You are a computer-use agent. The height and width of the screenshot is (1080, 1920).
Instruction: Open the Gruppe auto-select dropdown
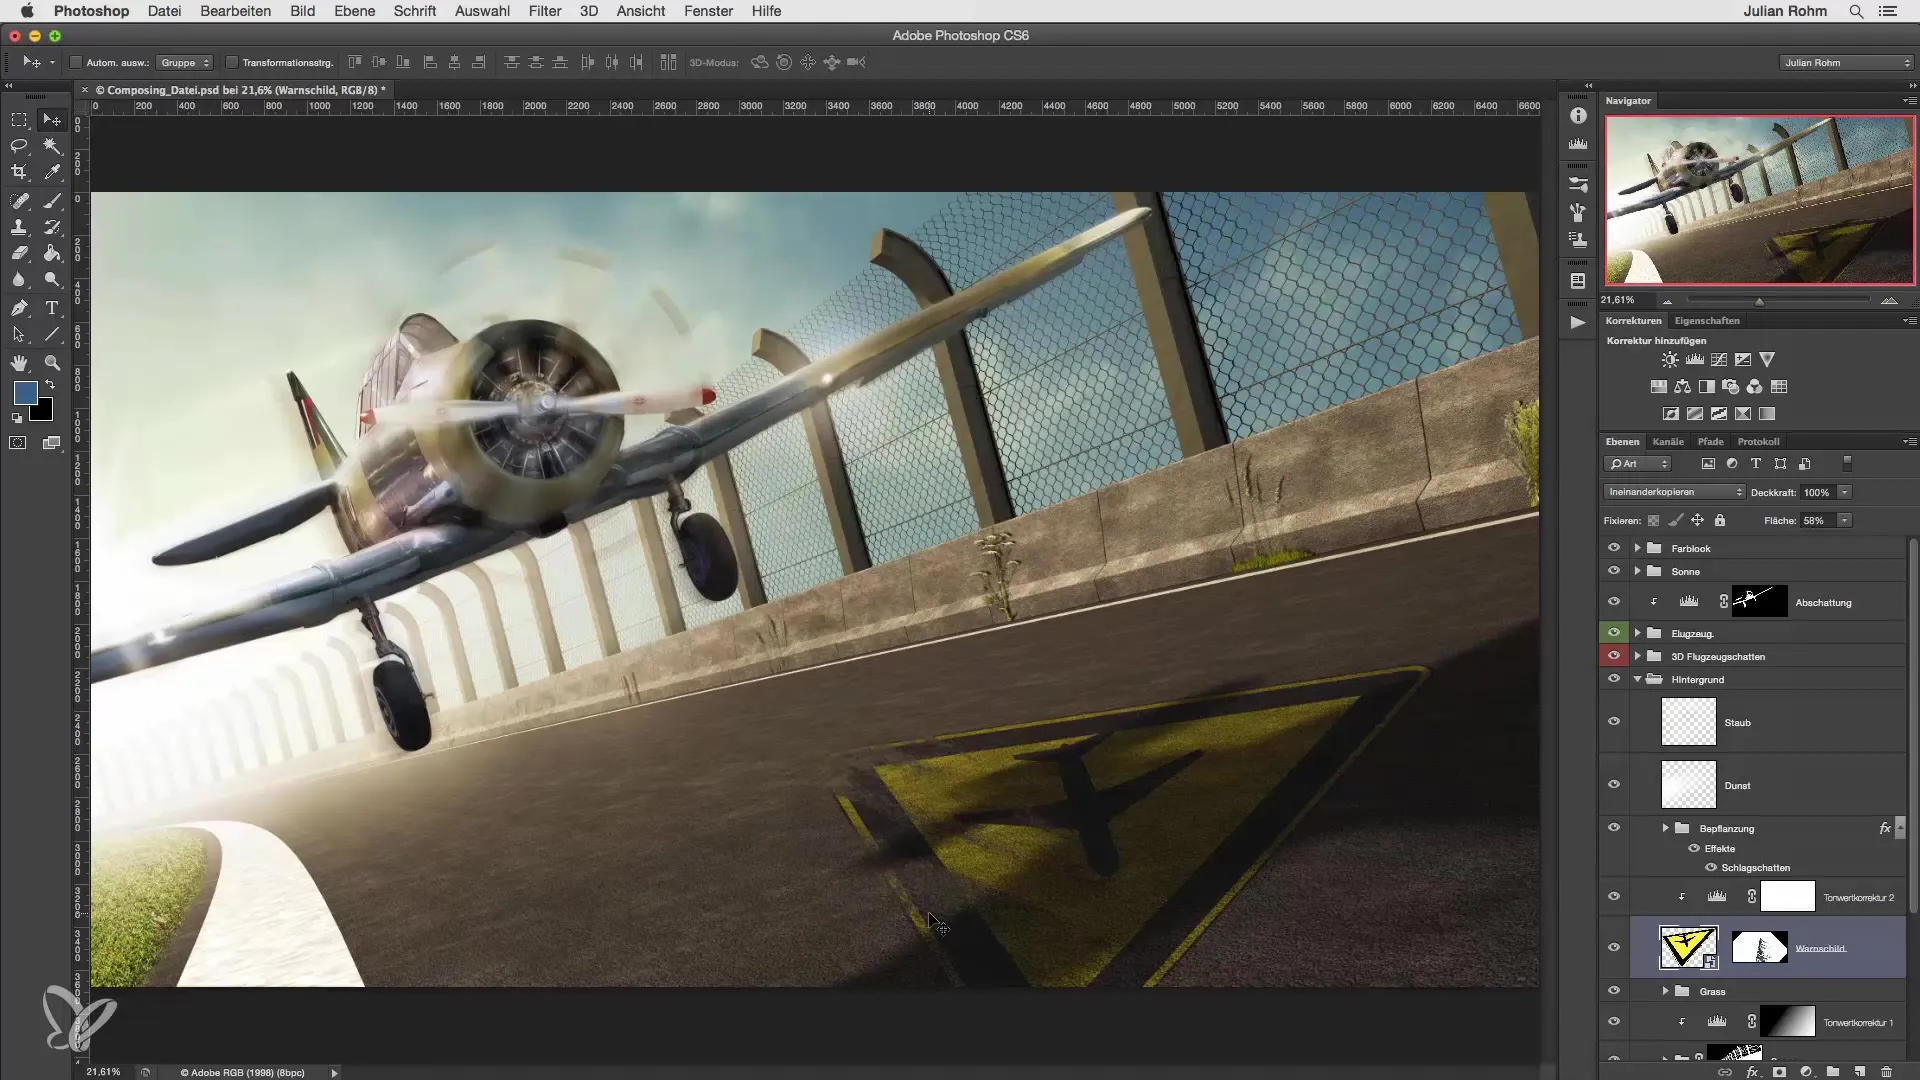(x=185, y=62)
